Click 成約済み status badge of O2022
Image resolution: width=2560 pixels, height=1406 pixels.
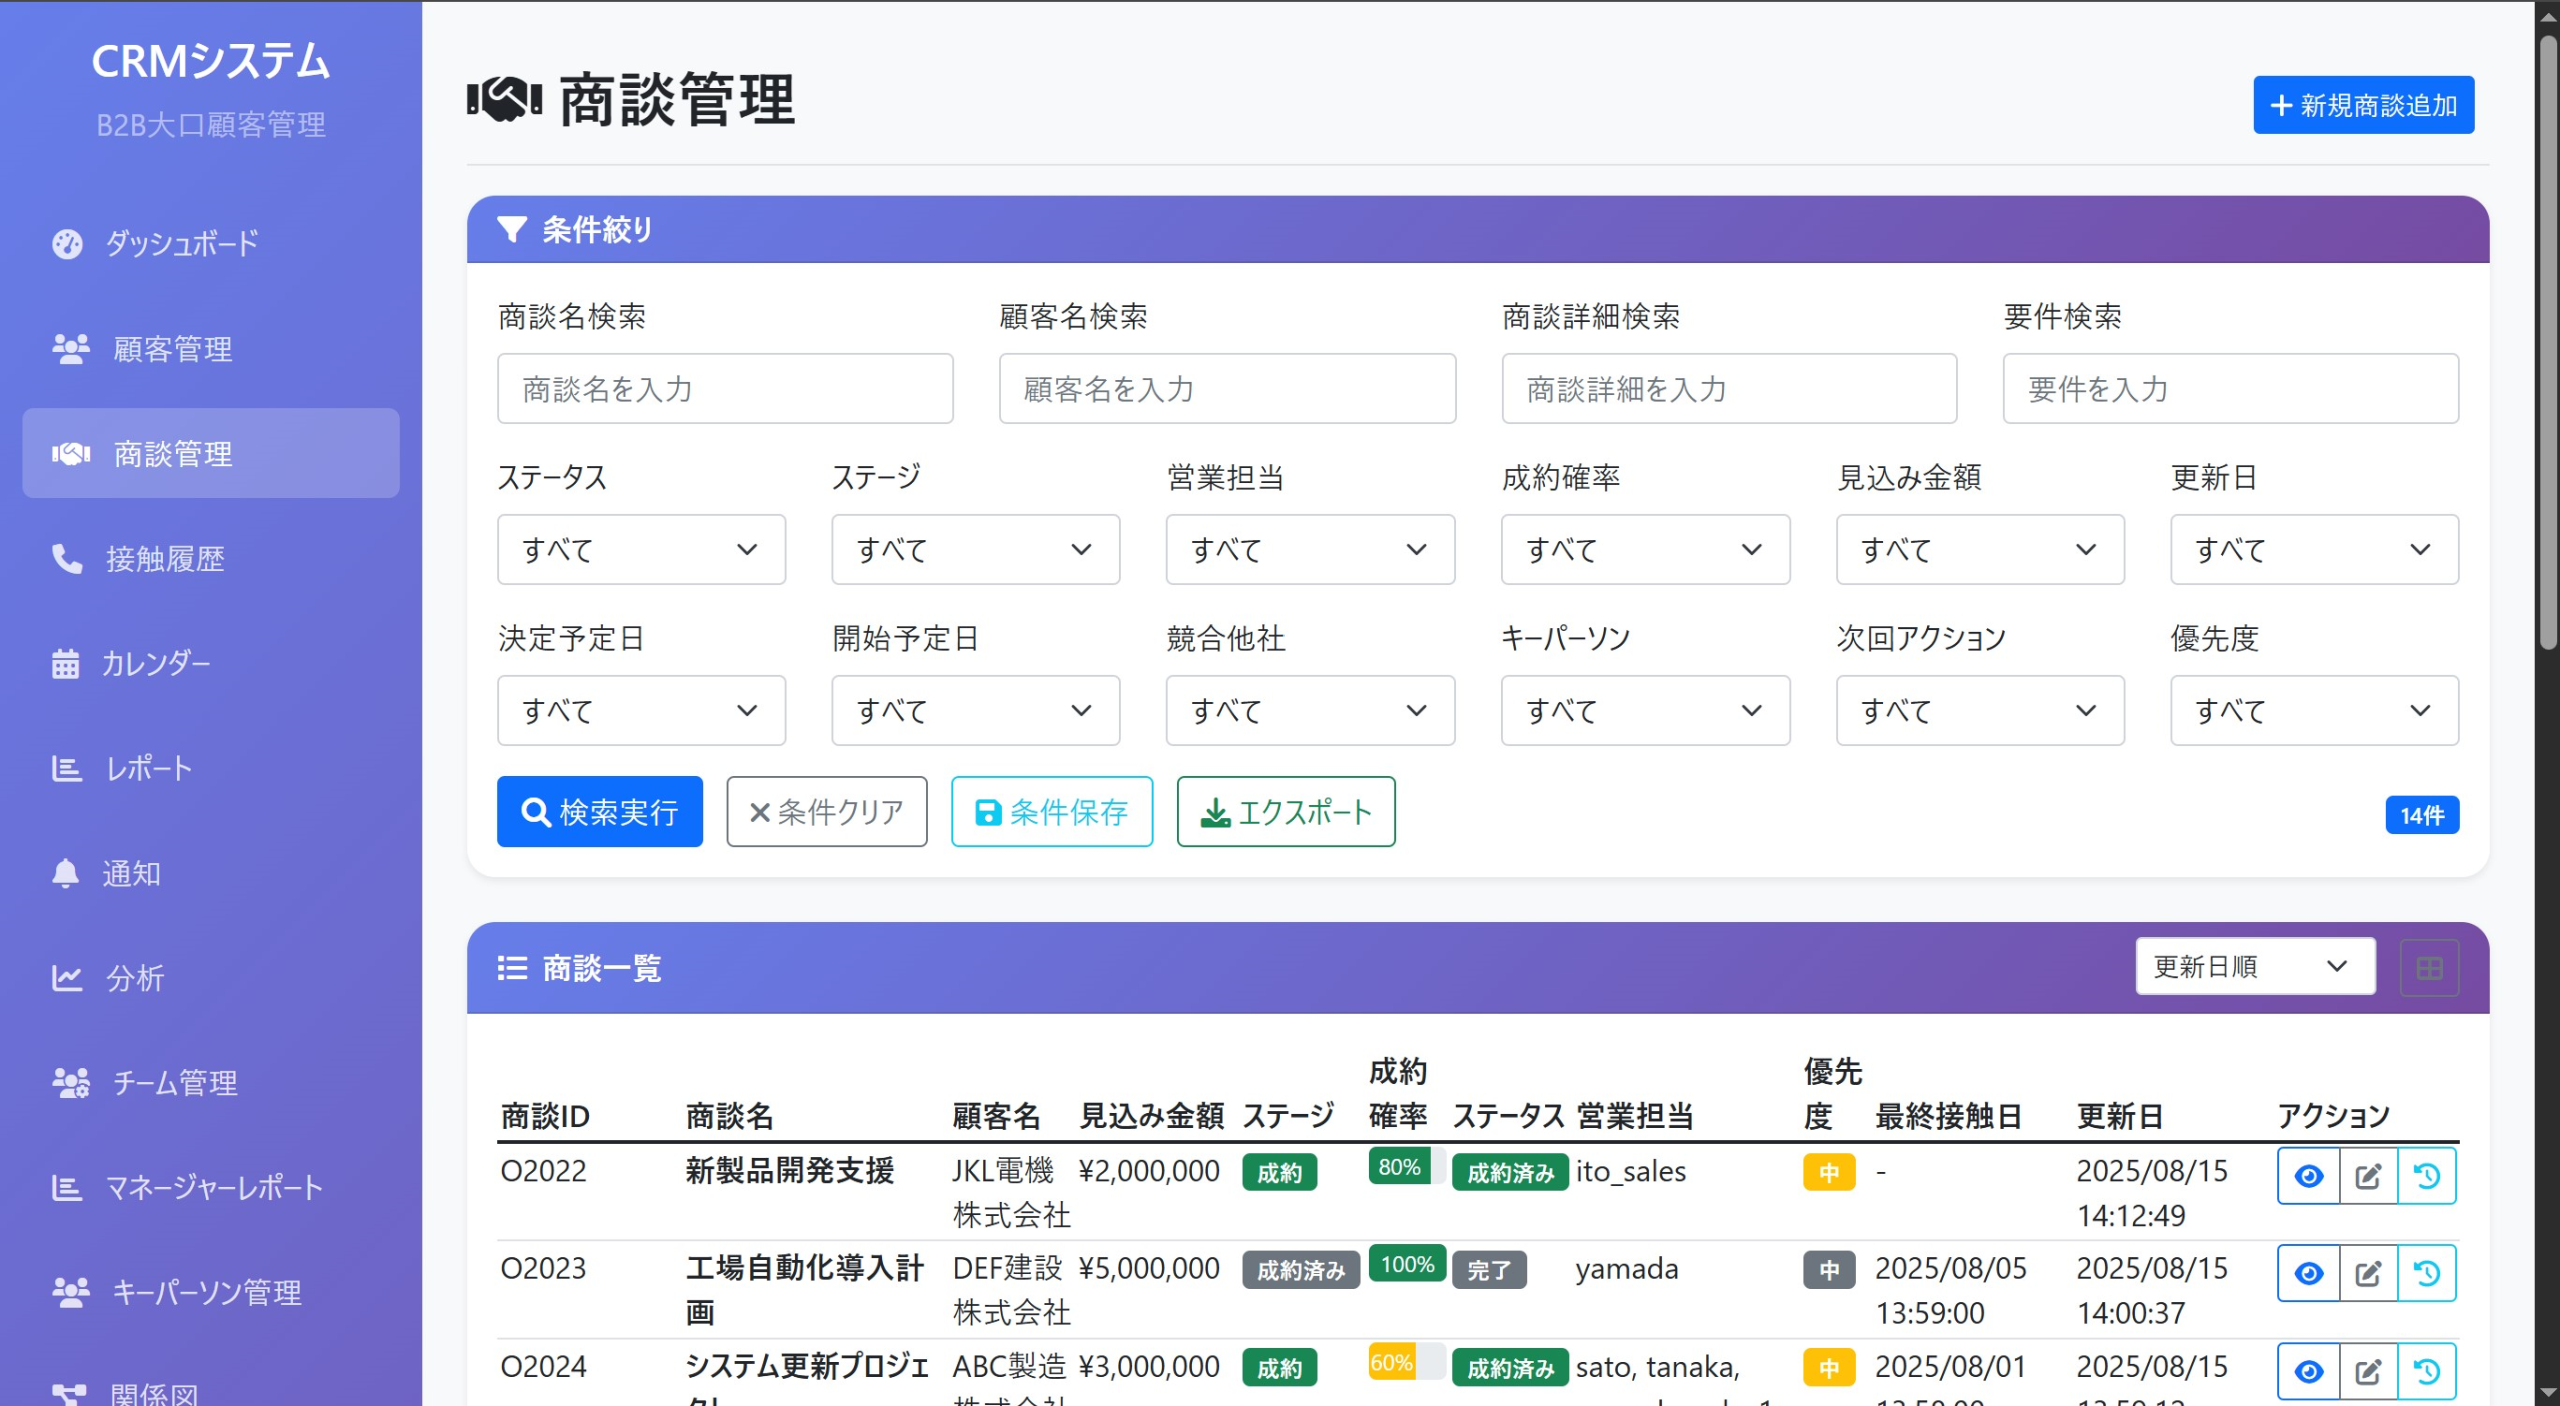point(1510,1173)
